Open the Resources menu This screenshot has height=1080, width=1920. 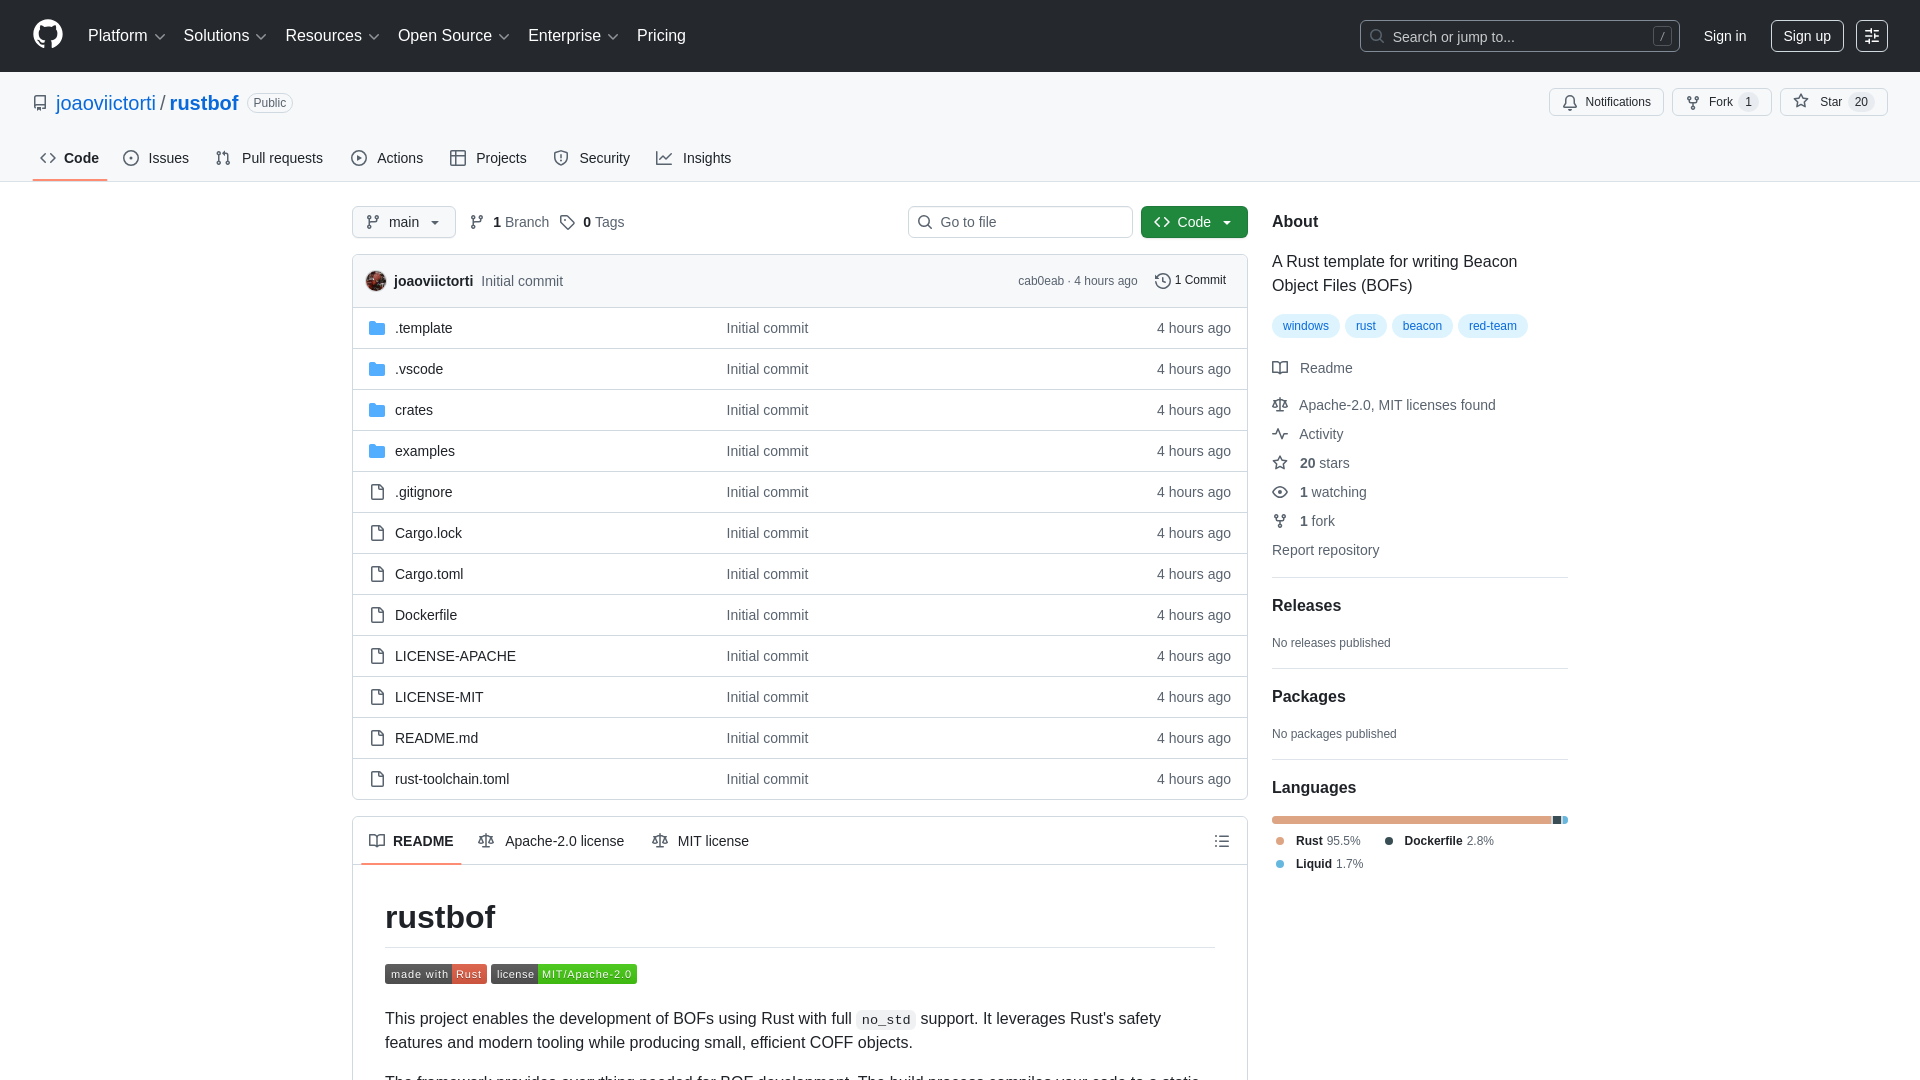click(x=331, y=36)
